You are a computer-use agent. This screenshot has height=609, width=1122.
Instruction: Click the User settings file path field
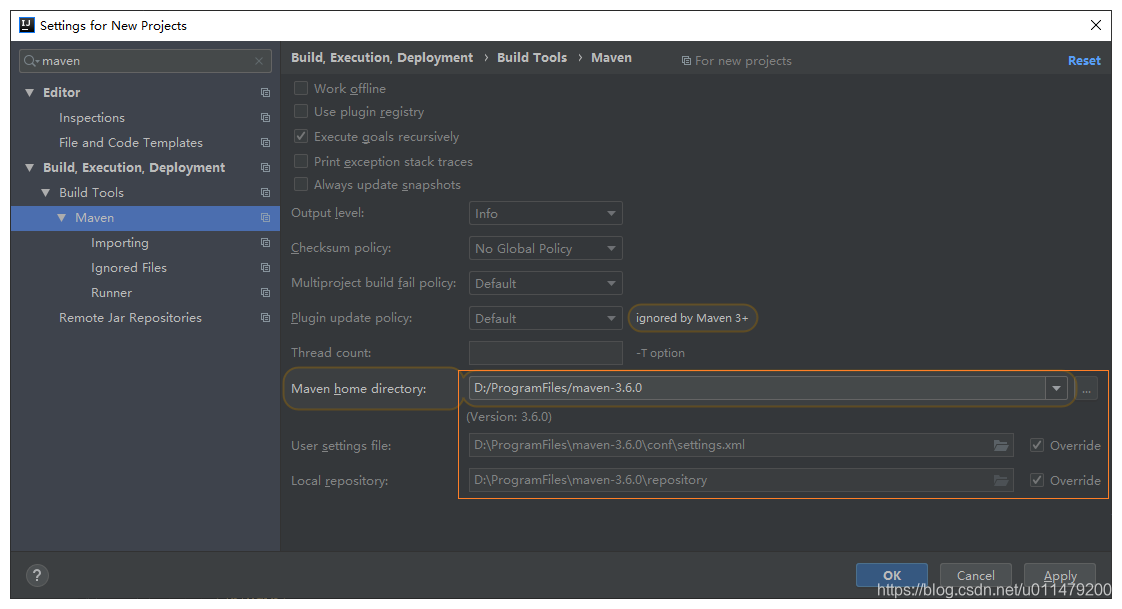(741, 445)
